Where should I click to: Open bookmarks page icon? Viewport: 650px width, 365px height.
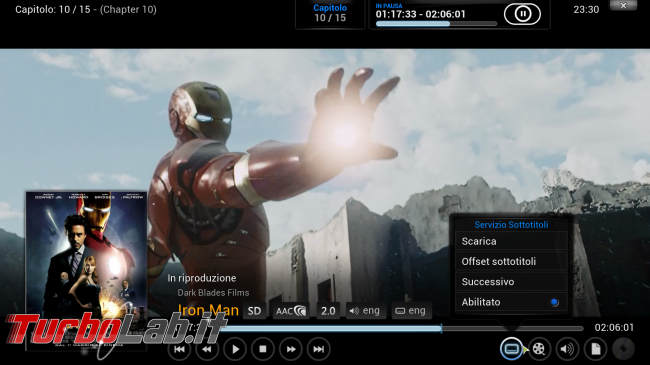595,349
